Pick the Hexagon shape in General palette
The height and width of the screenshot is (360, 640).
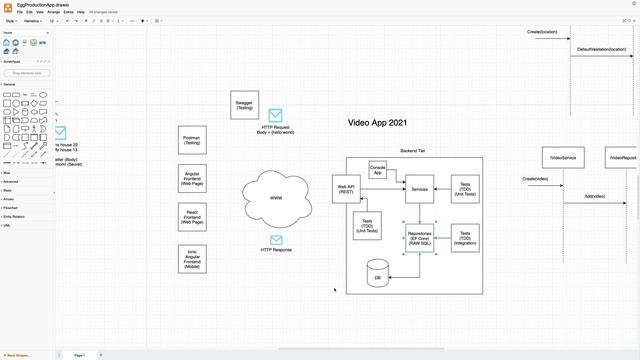coord(7,112)
